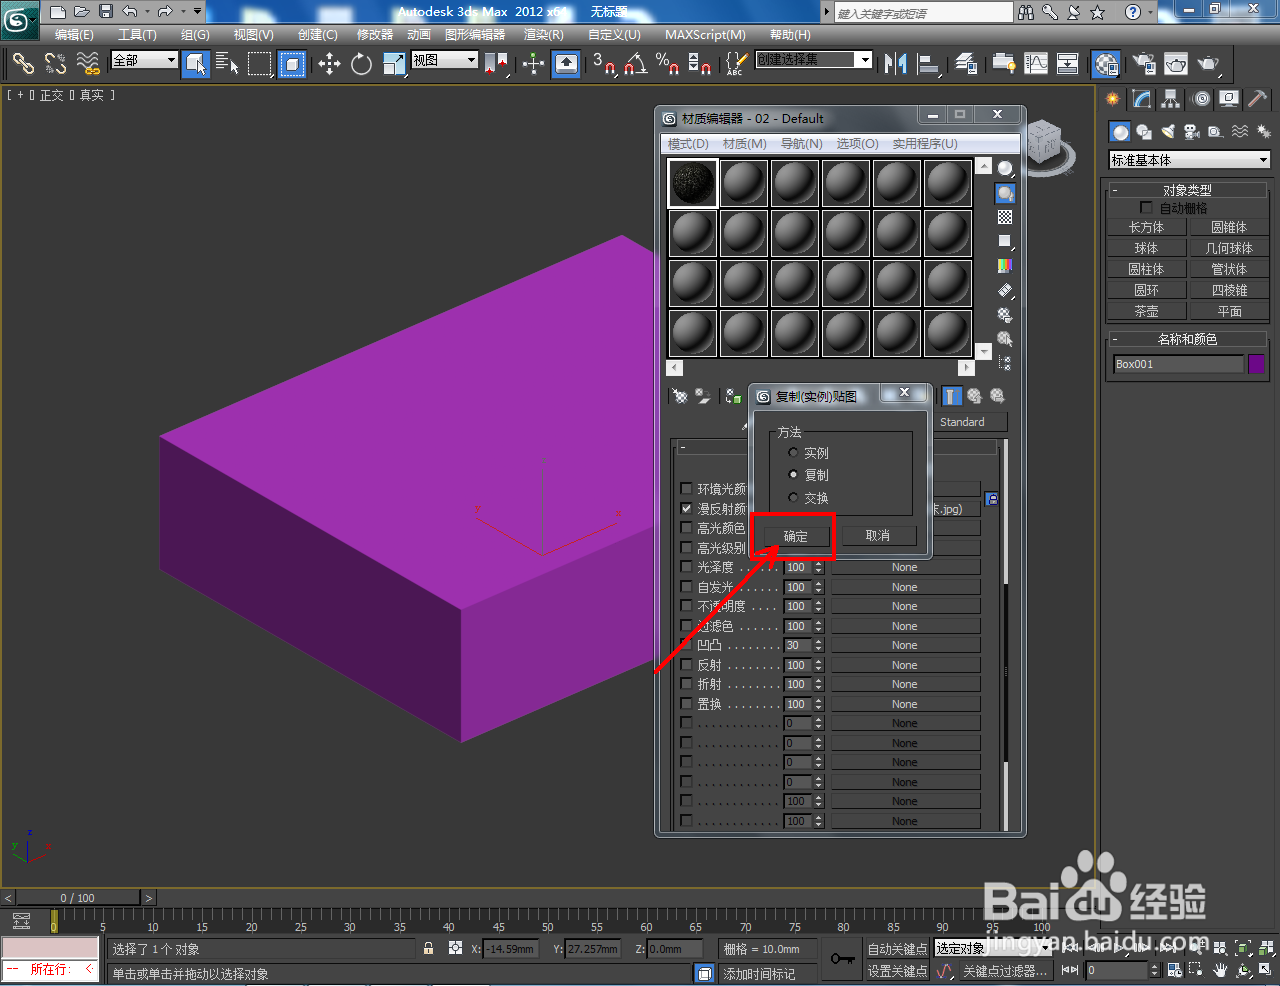Viewport: 1280px width, 986px height.
Task: Select the first dark textured material sample
Action: coord(693,183)
